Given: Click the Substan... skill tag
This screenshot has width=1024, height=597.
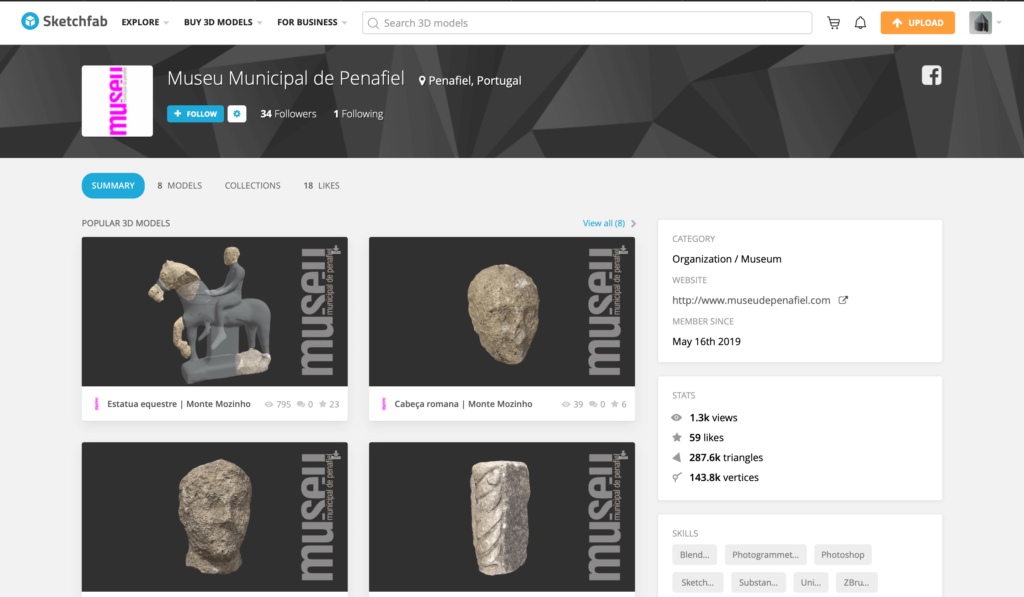Looking at the screenshot, I should click(758, 582).
